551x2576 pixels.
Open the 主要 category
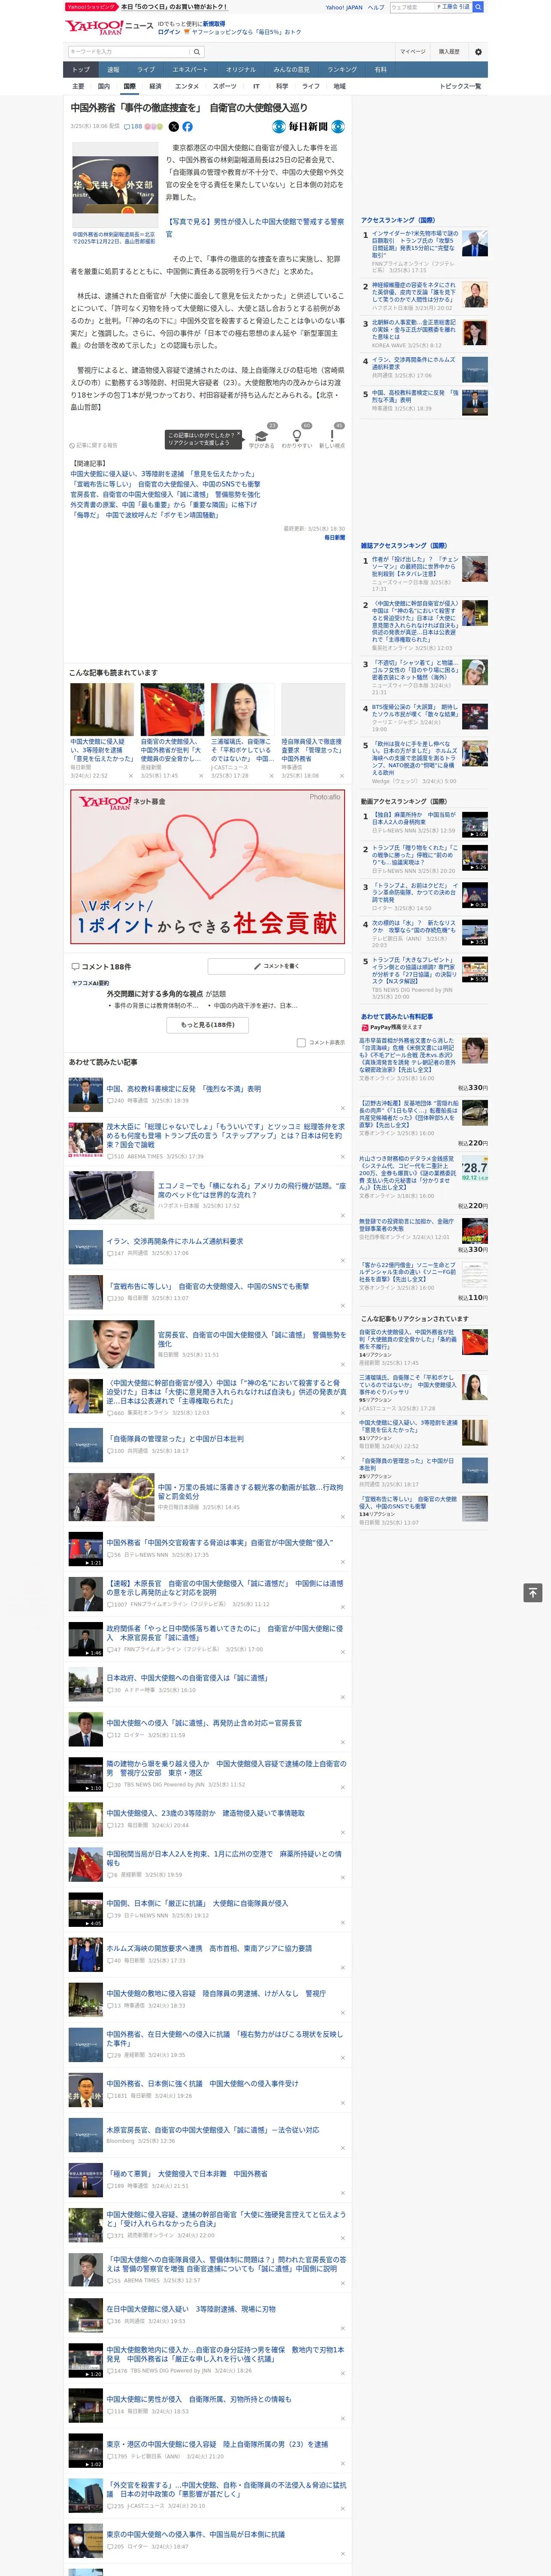pyautogui.click(x=78, y=86)
